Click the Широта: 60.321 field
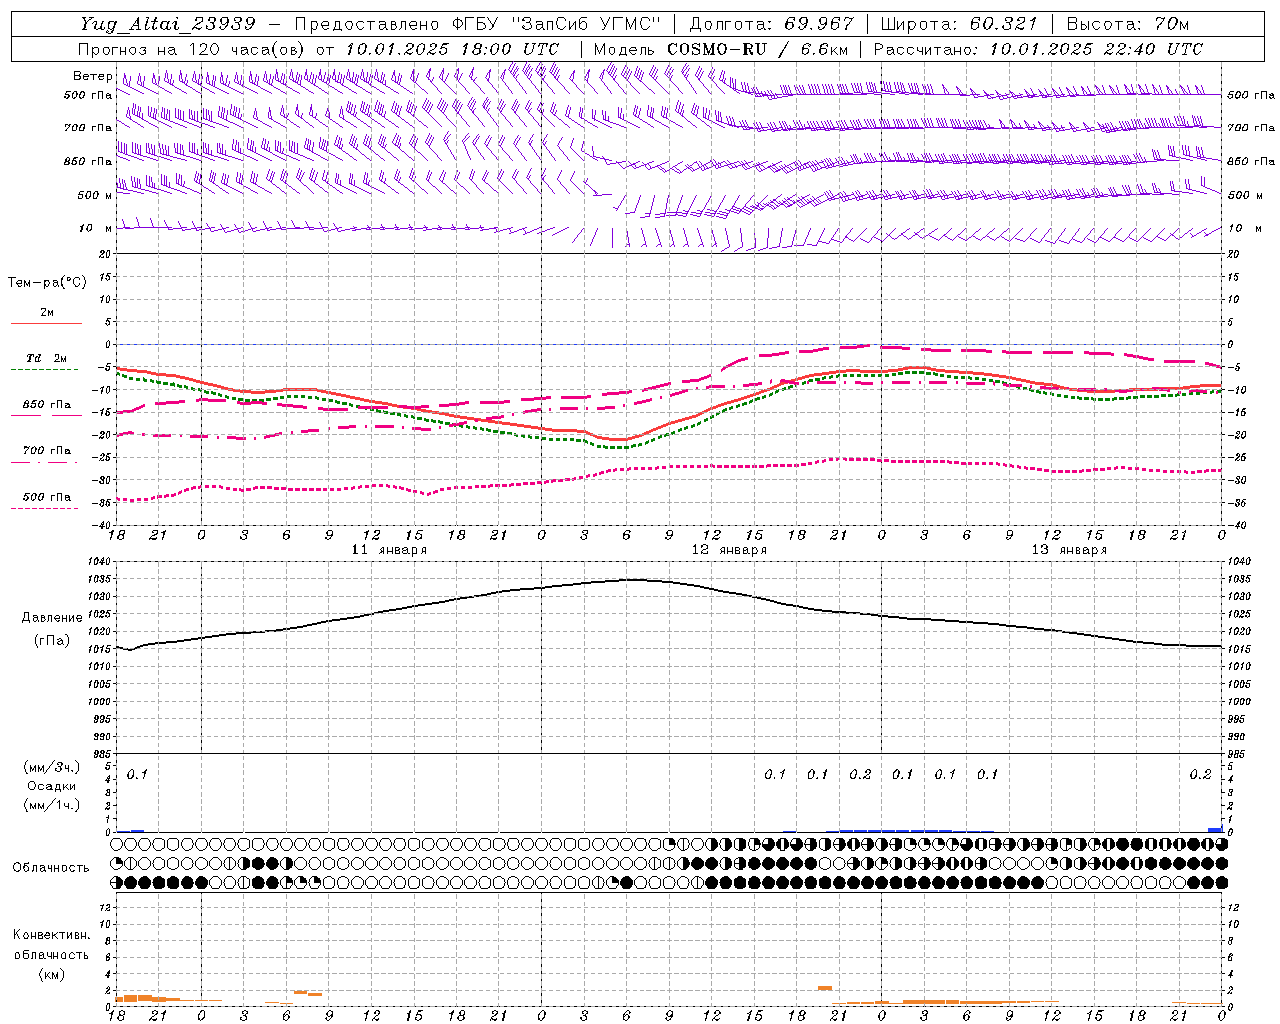This screenshot has width=1280, height=1024. (958, 24)
